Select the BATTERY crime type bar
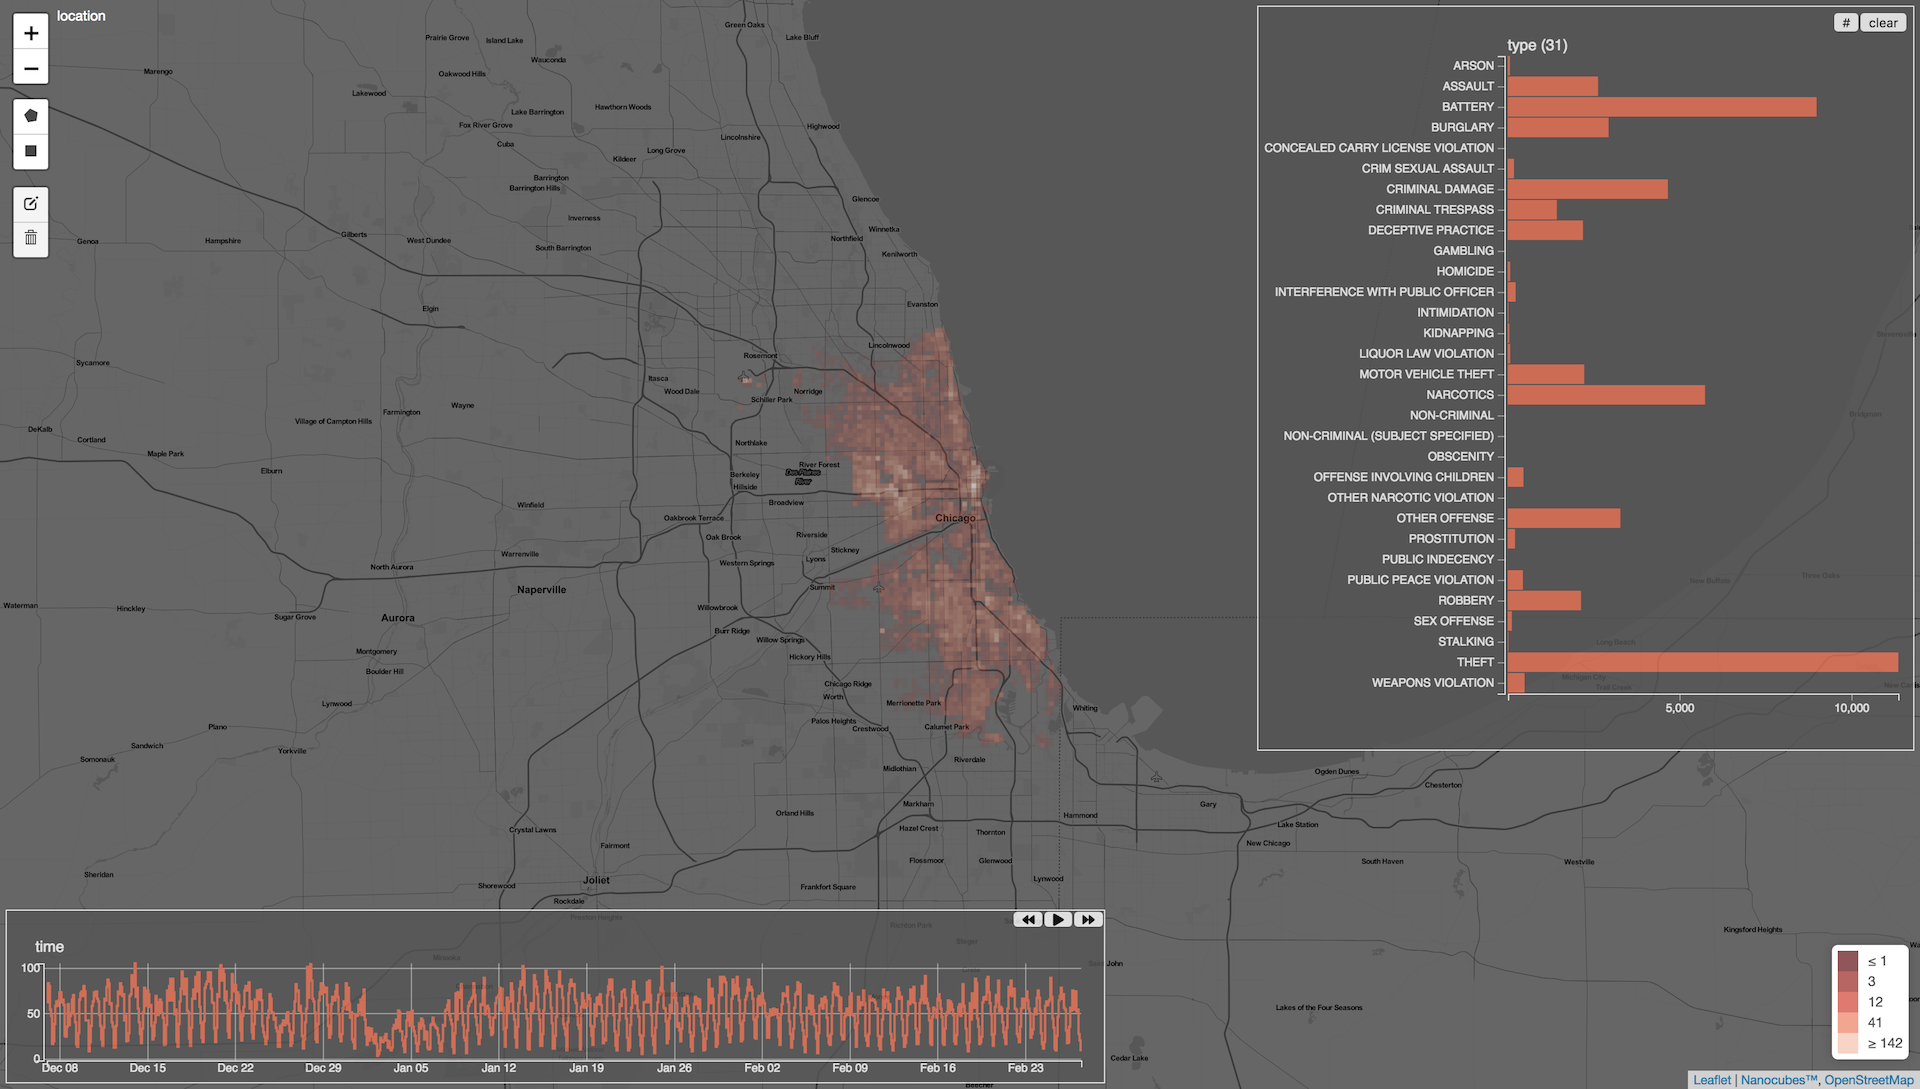Viewport: 1920px width, 1089px height. click(x=1660, y=107)
